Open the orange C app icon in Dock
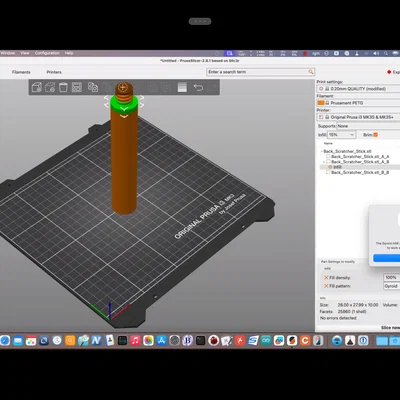 click(305, 341)
